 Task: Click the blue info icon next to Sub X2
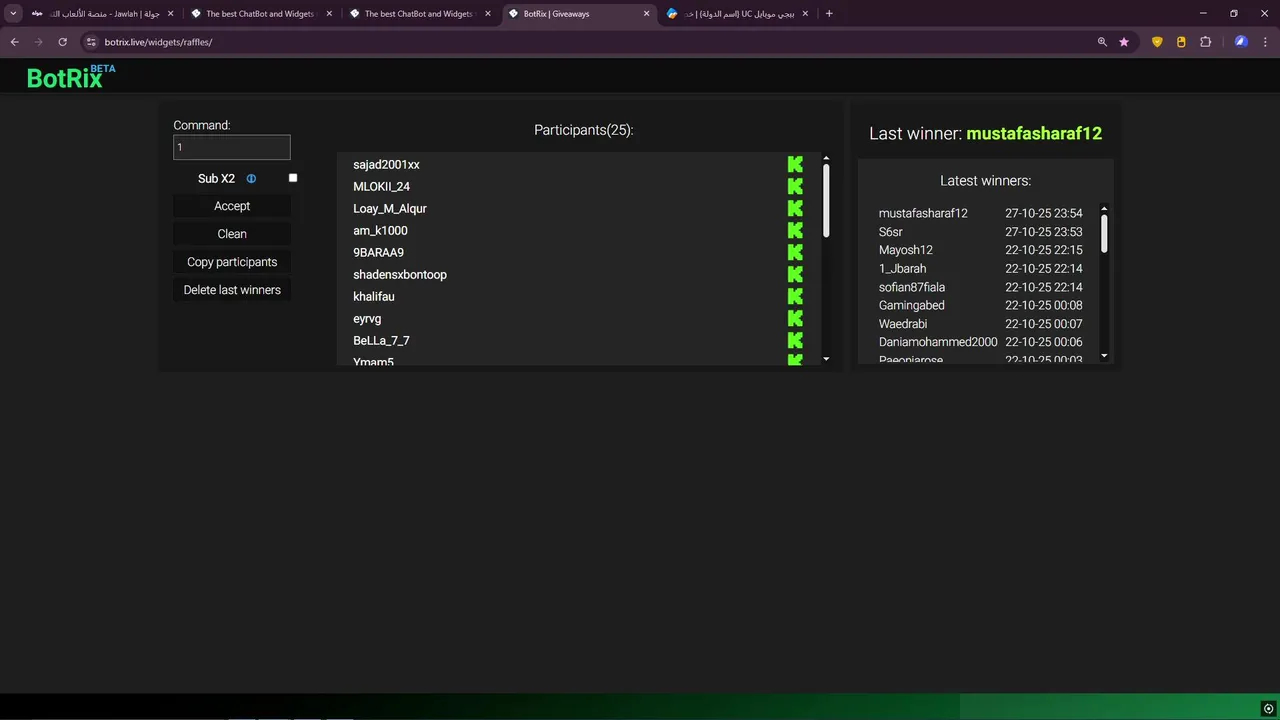pos(251,179)
